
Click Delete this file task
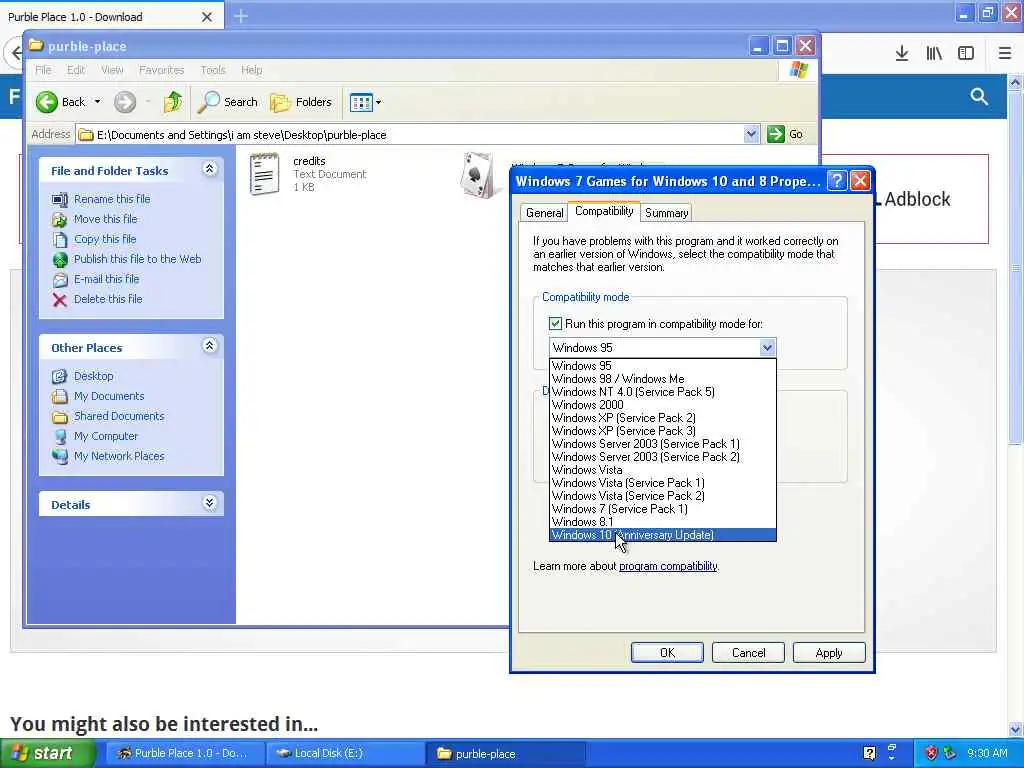point(108,299)
